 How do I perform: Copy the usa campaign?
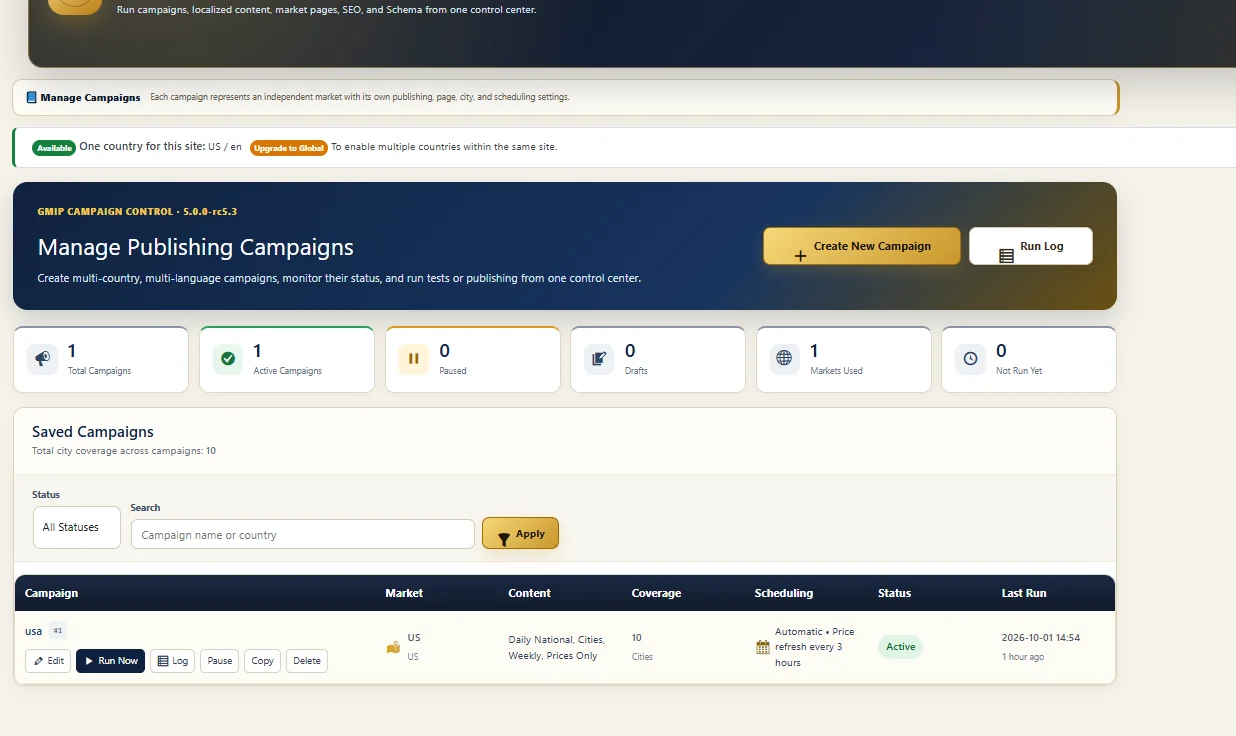[263, 661]
